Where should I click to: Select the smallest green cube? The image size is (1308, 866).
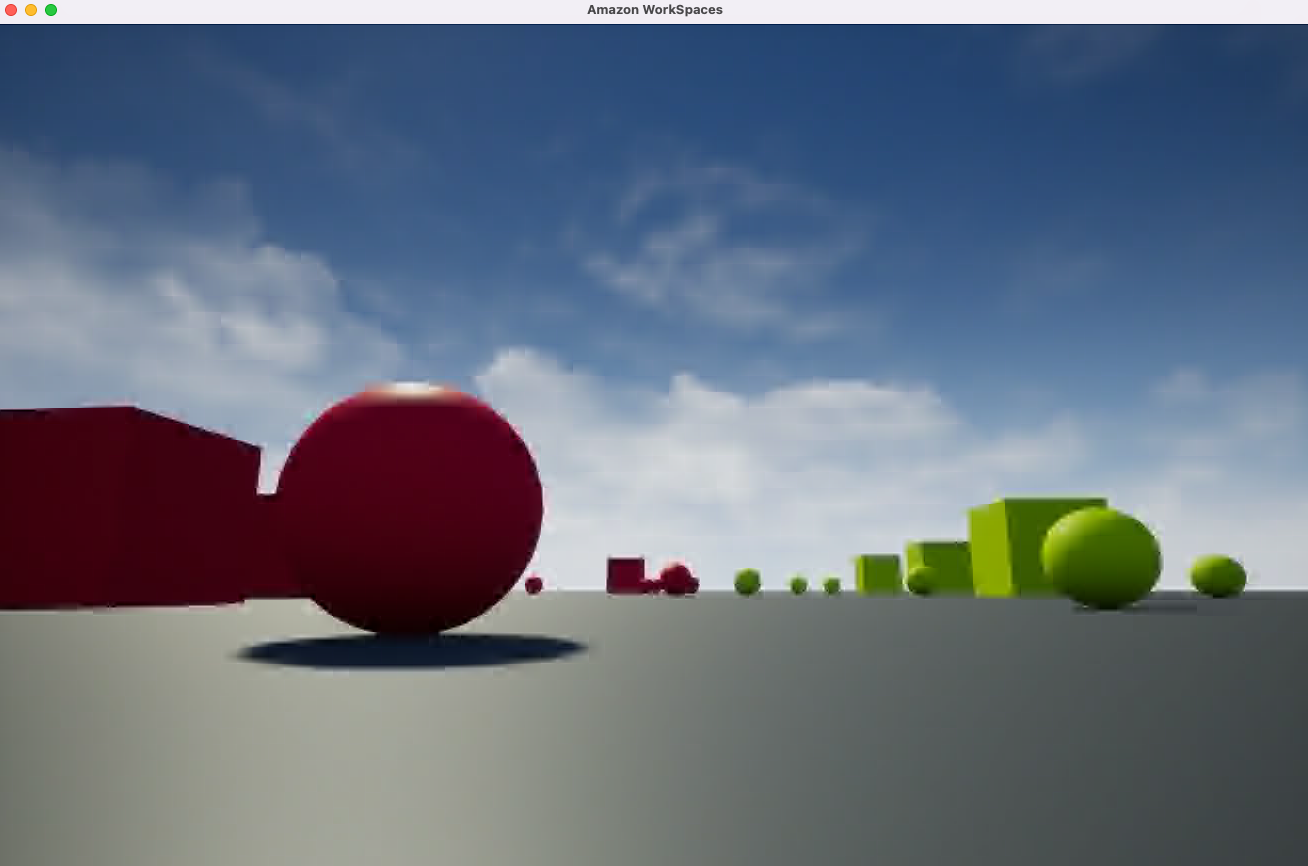point(878,574)
